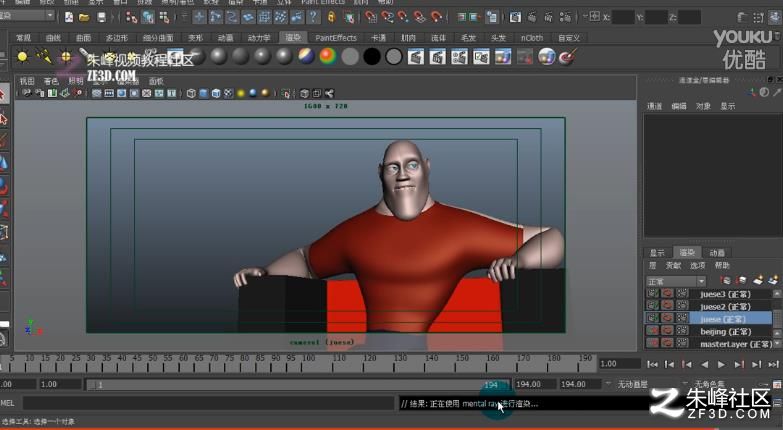Create new empty render layer icon
The width and height of the screenshot is (783, 430).
[x=759, y=281]
